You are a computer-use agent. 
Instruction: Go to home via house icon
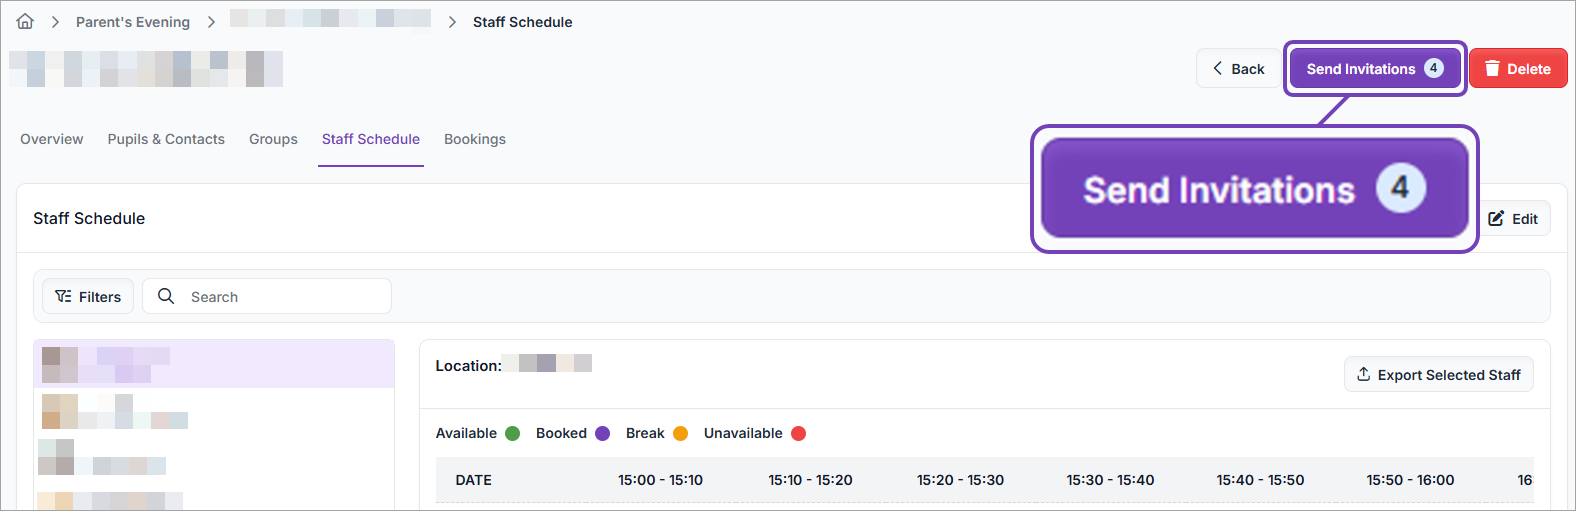click(x=25, y=21)
